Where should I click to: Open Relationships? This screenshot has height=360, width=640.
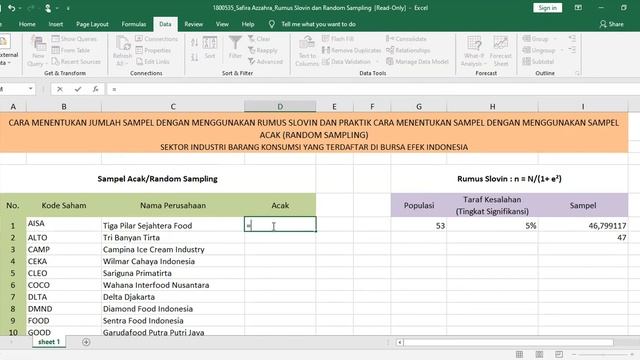coord(408,50)
